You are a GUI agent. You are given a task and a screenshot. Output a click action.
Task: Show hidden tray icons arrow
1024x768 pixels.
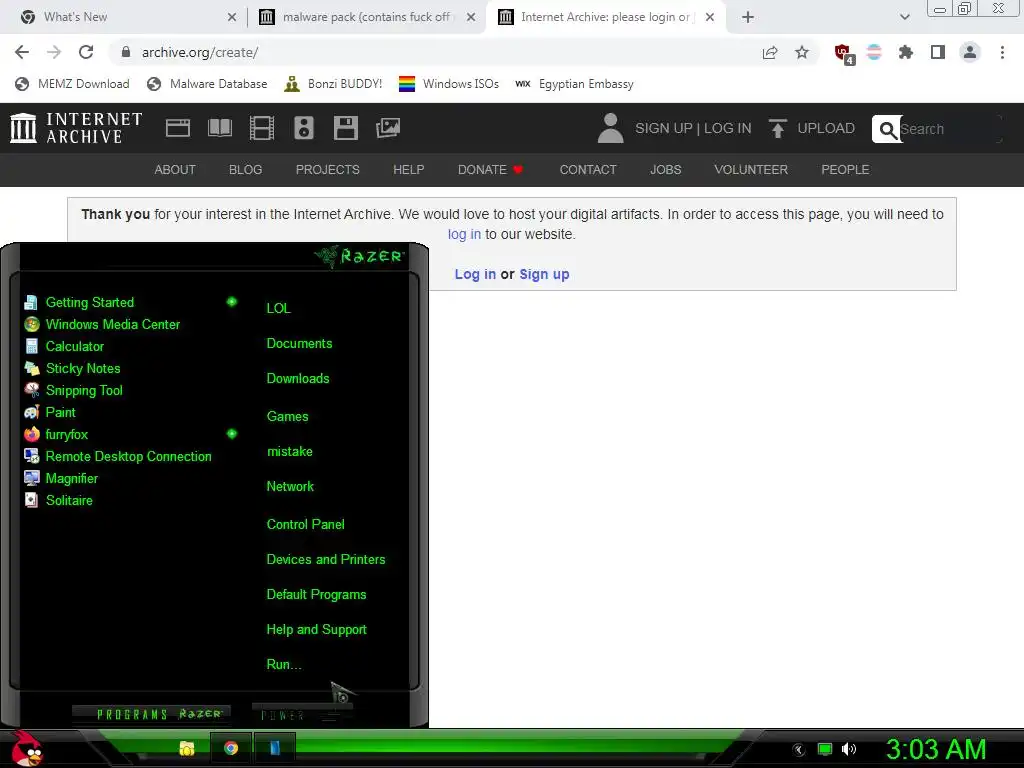[x=799, y=750]
